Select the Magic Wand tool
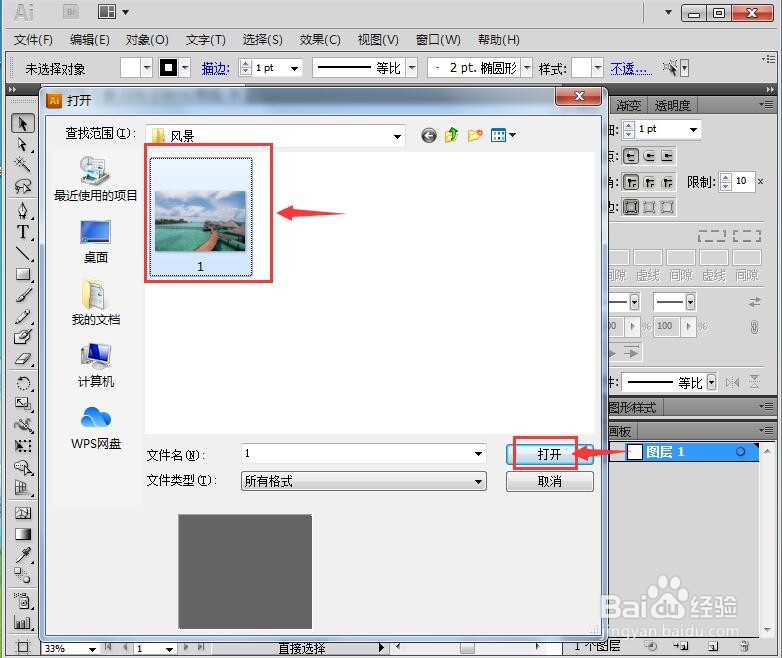This screenshot has height=658, width=782. tap(23, 164)
